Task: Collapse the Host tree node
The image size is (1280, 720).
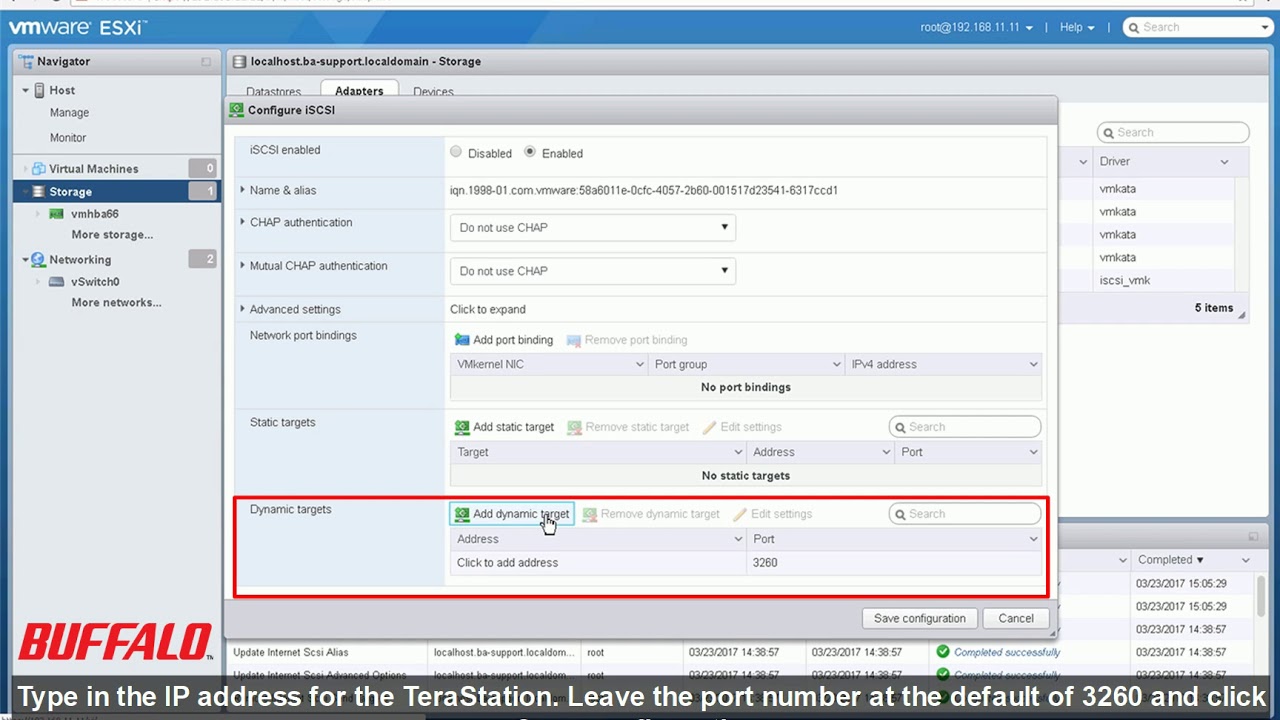Action: point(26,90)
